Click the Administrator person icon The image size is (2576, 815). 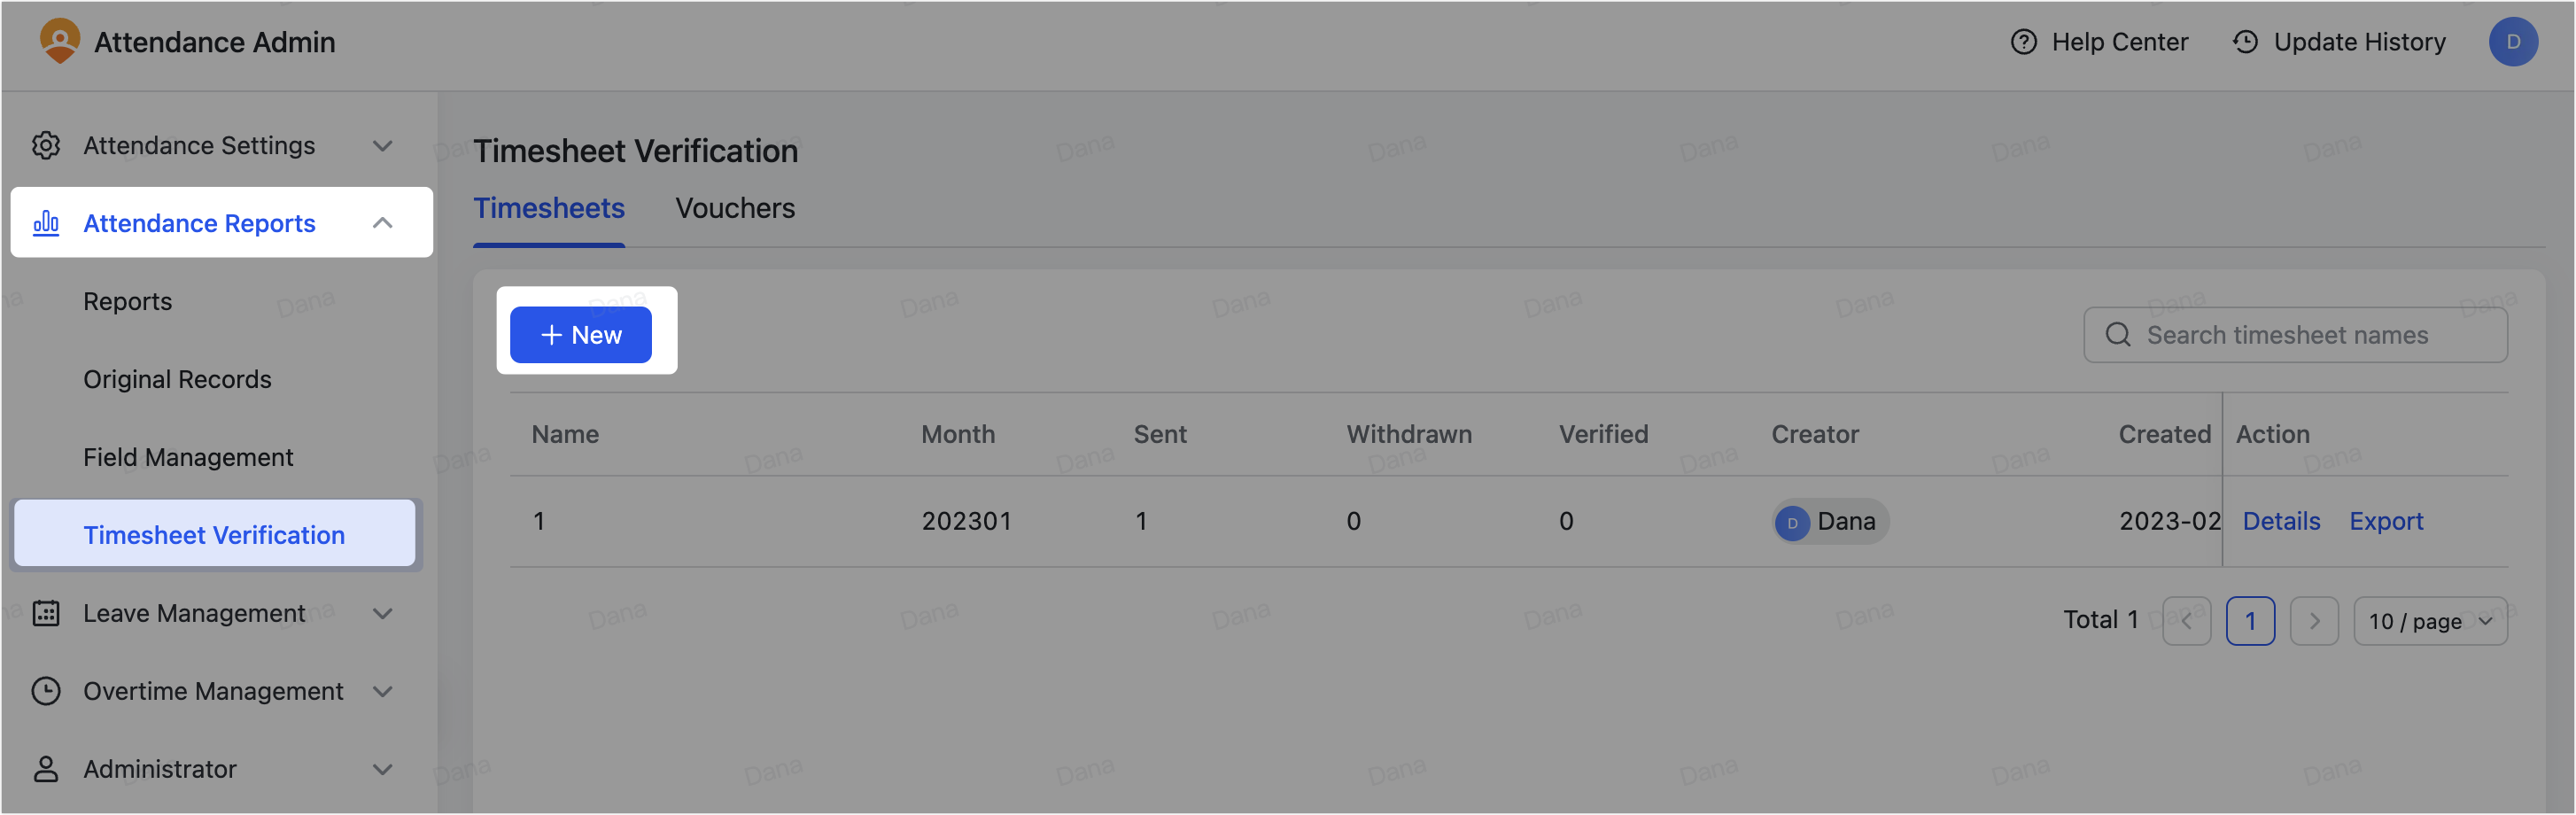[x=46, y=769]
